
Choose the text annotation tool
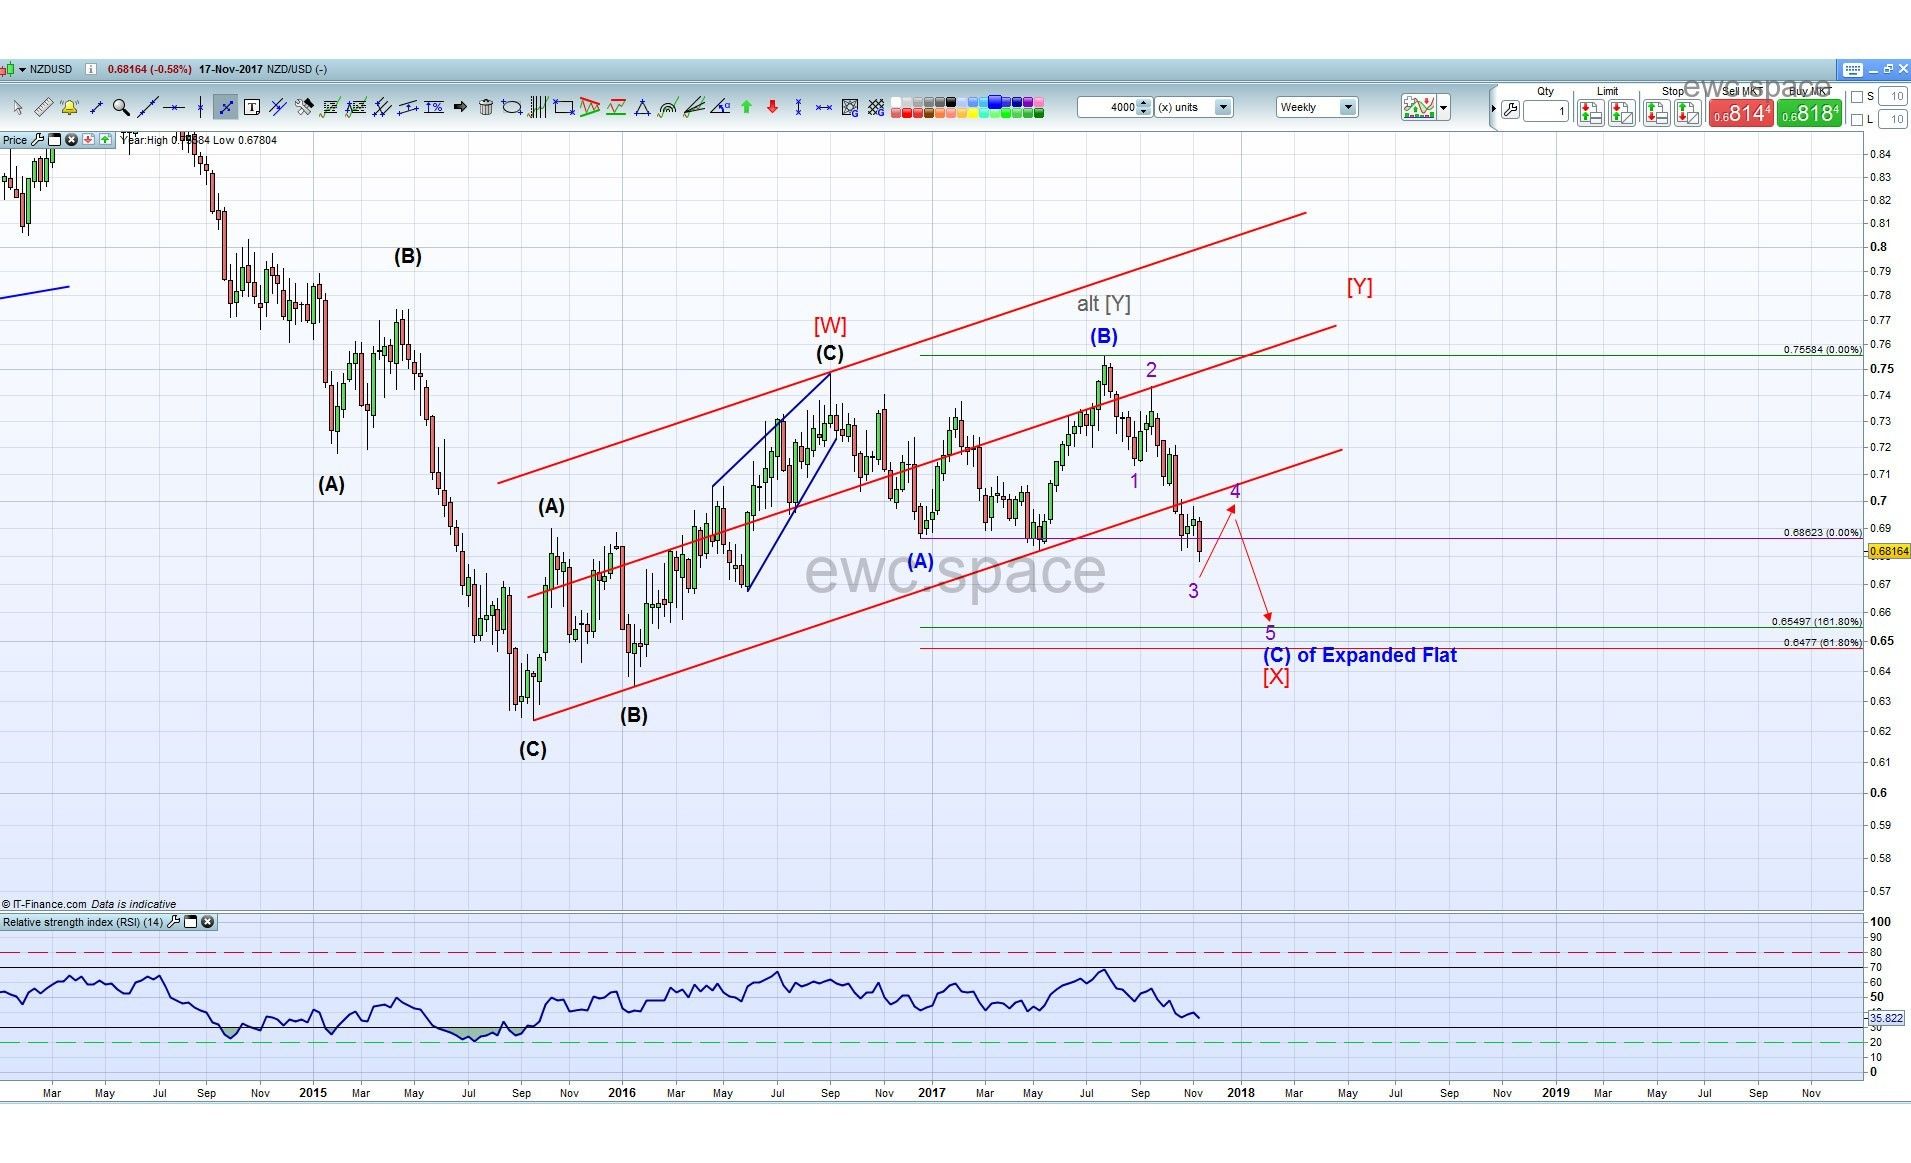pyautogui.click(x=252, y=107)
